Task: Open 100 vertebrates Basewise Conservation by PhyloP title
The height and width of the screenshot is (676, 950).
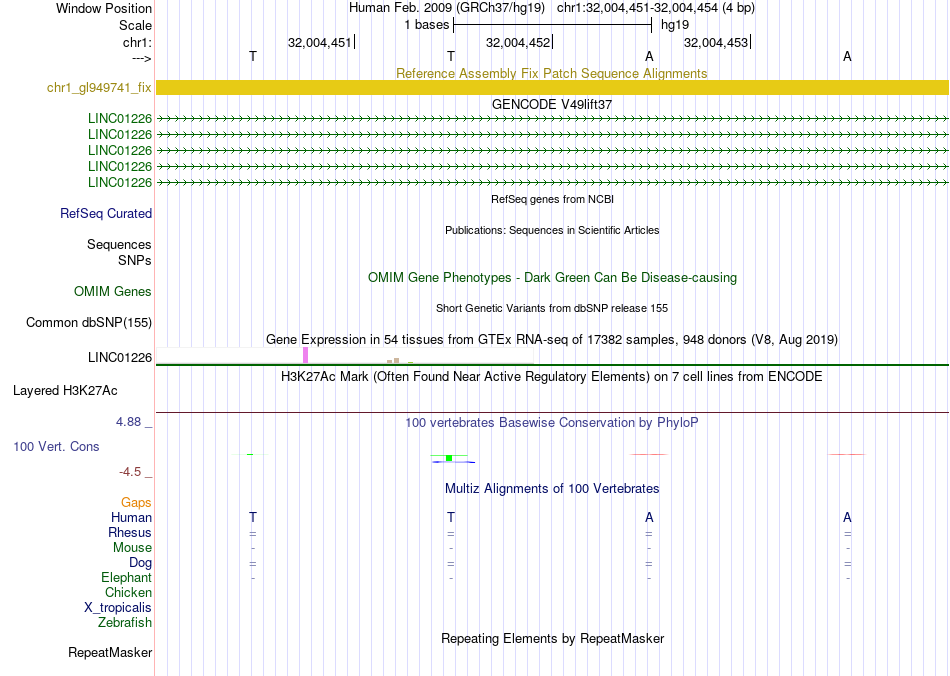Action: point(552,422)
